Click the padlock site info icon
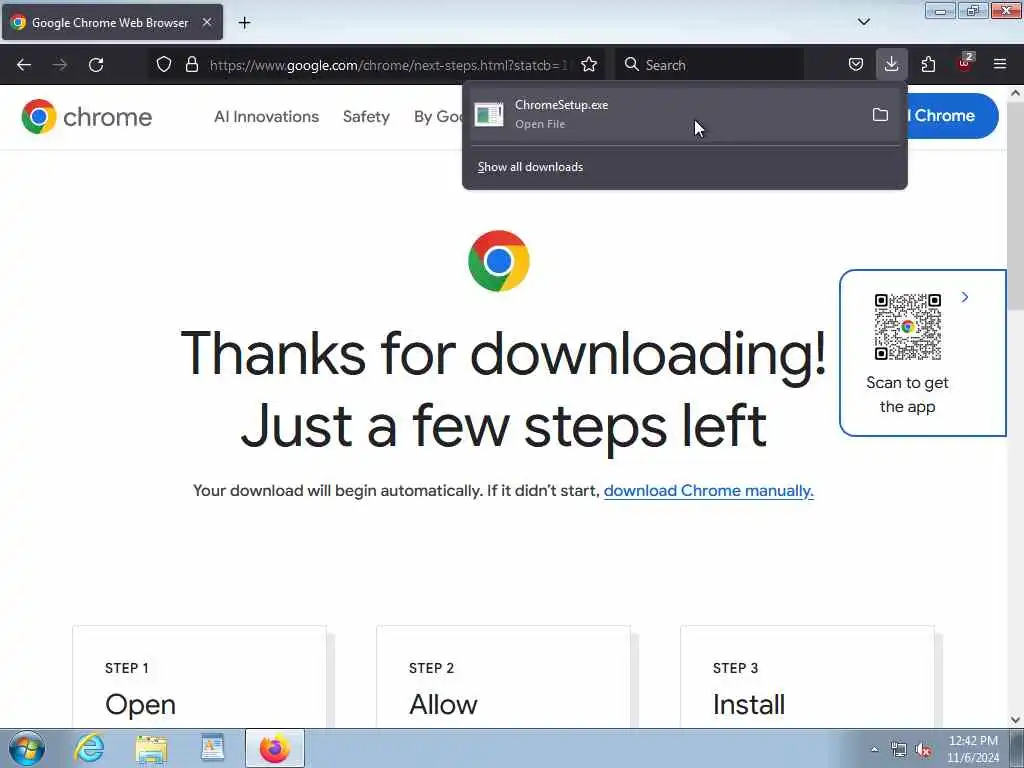 point(191,64)
